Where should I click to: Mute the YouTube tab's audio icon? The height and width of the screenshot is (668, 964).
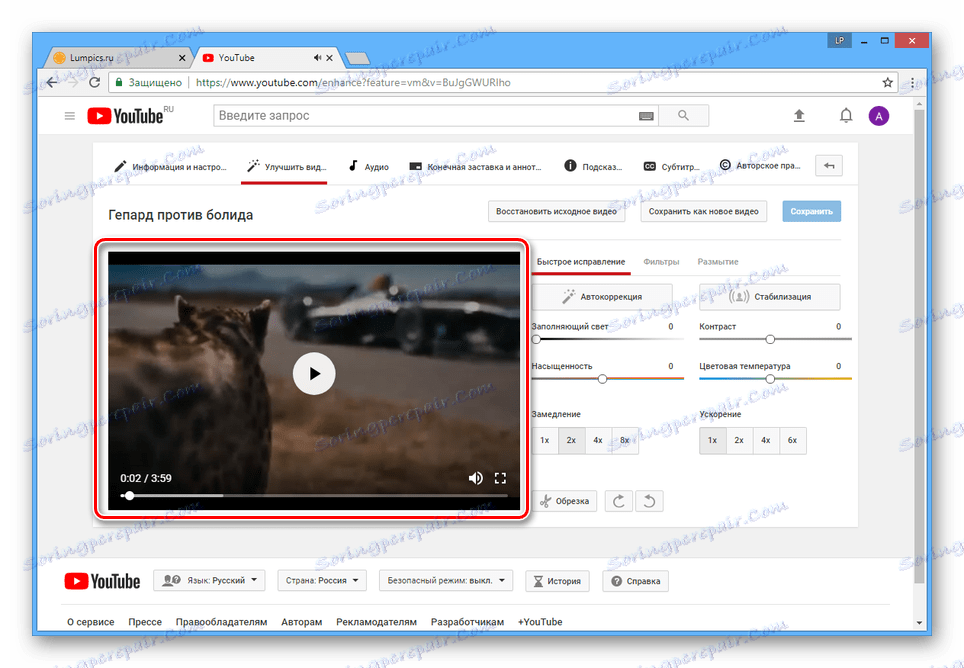(x=317, y=58)
